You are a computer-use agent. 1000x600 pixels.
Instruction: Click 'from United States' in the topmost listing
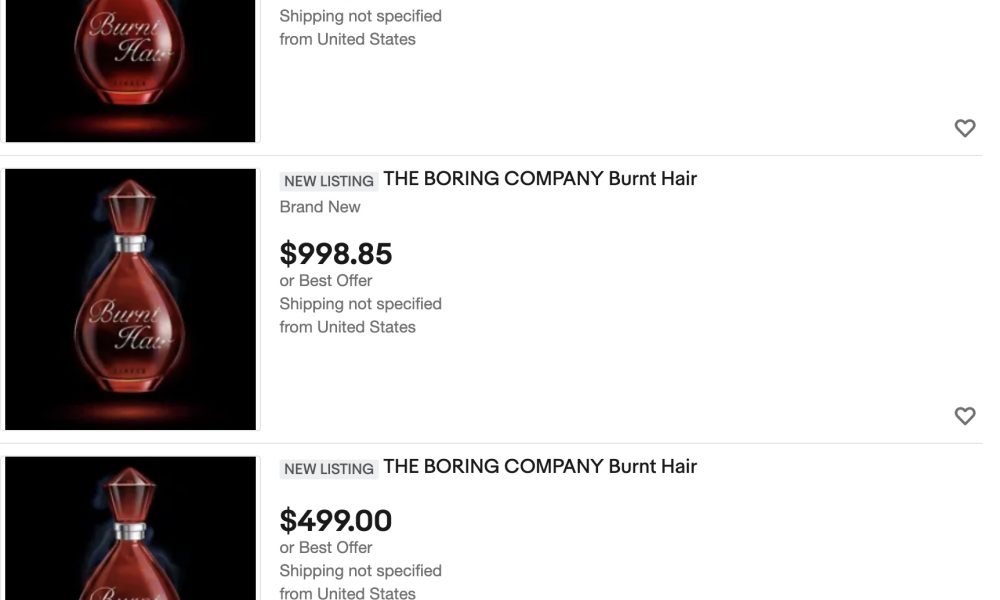348,40
